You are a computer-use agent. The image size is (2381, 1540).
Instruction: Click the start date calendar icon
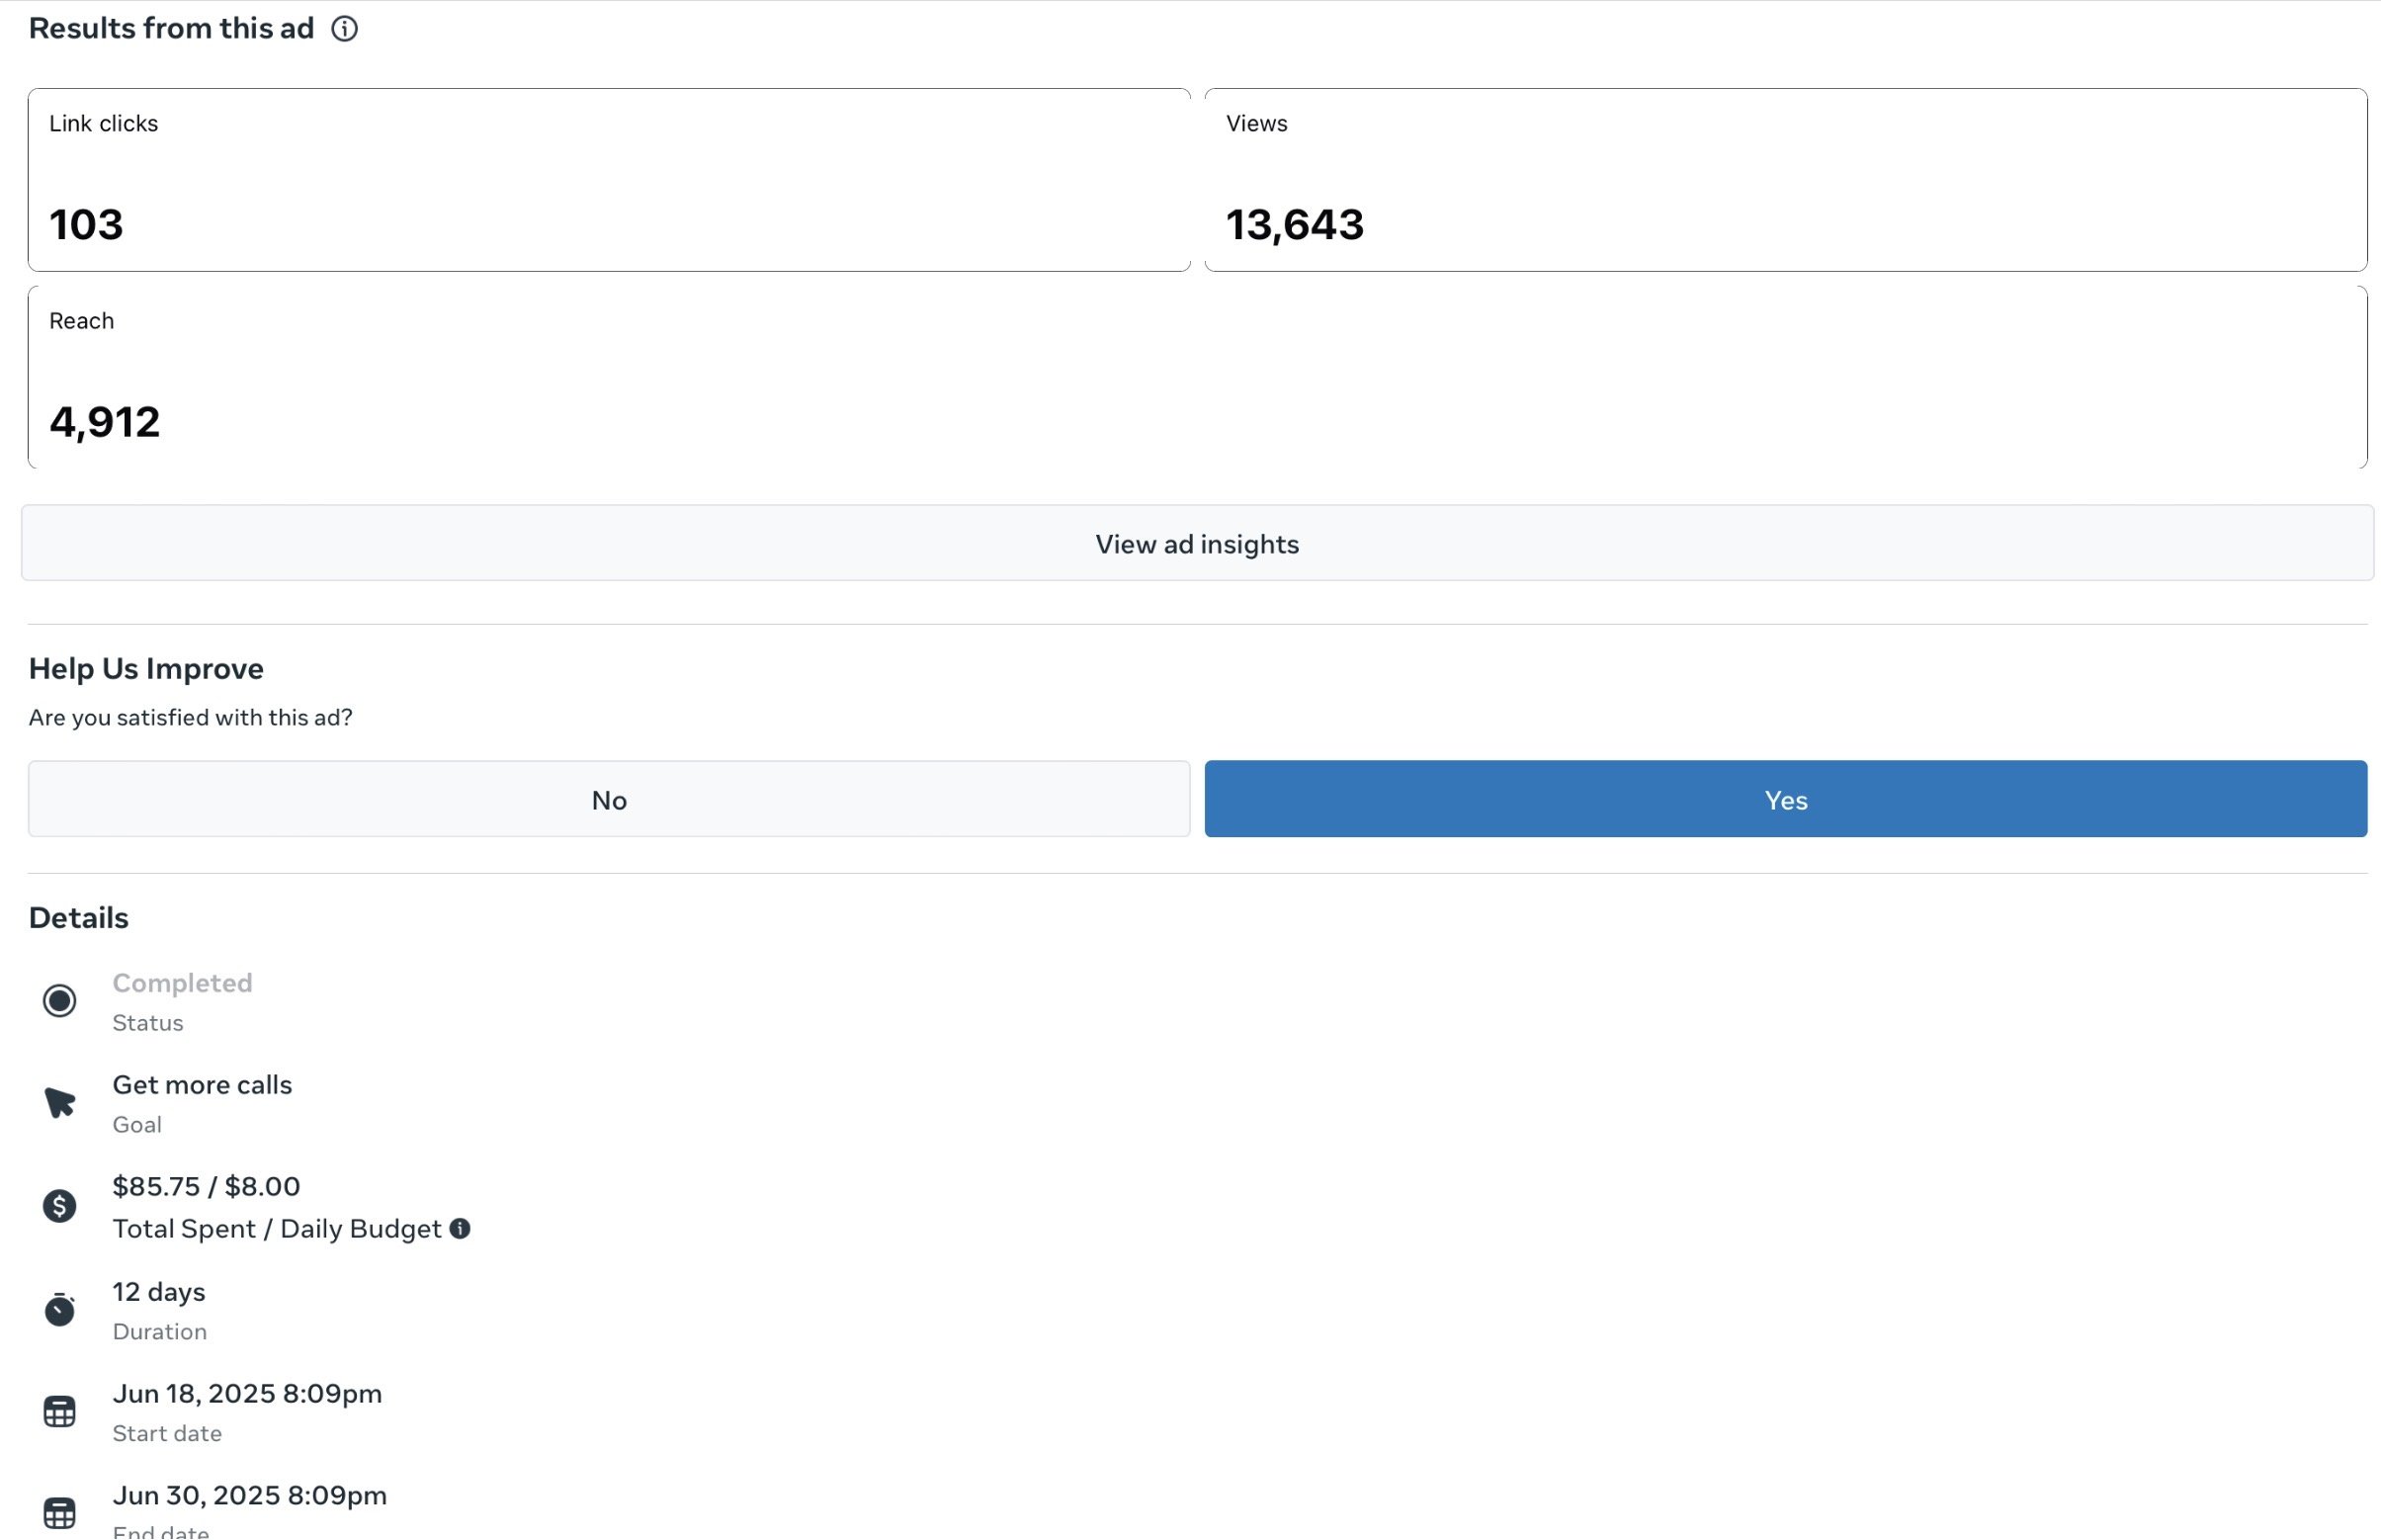point(59,1412)
